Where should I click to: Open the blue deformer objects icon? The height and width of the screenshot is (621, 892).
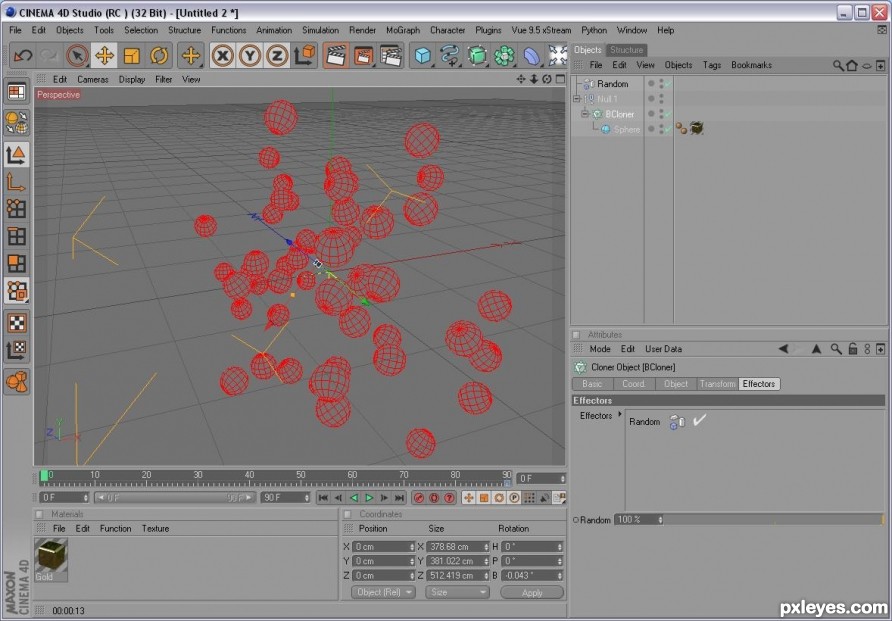532,56
